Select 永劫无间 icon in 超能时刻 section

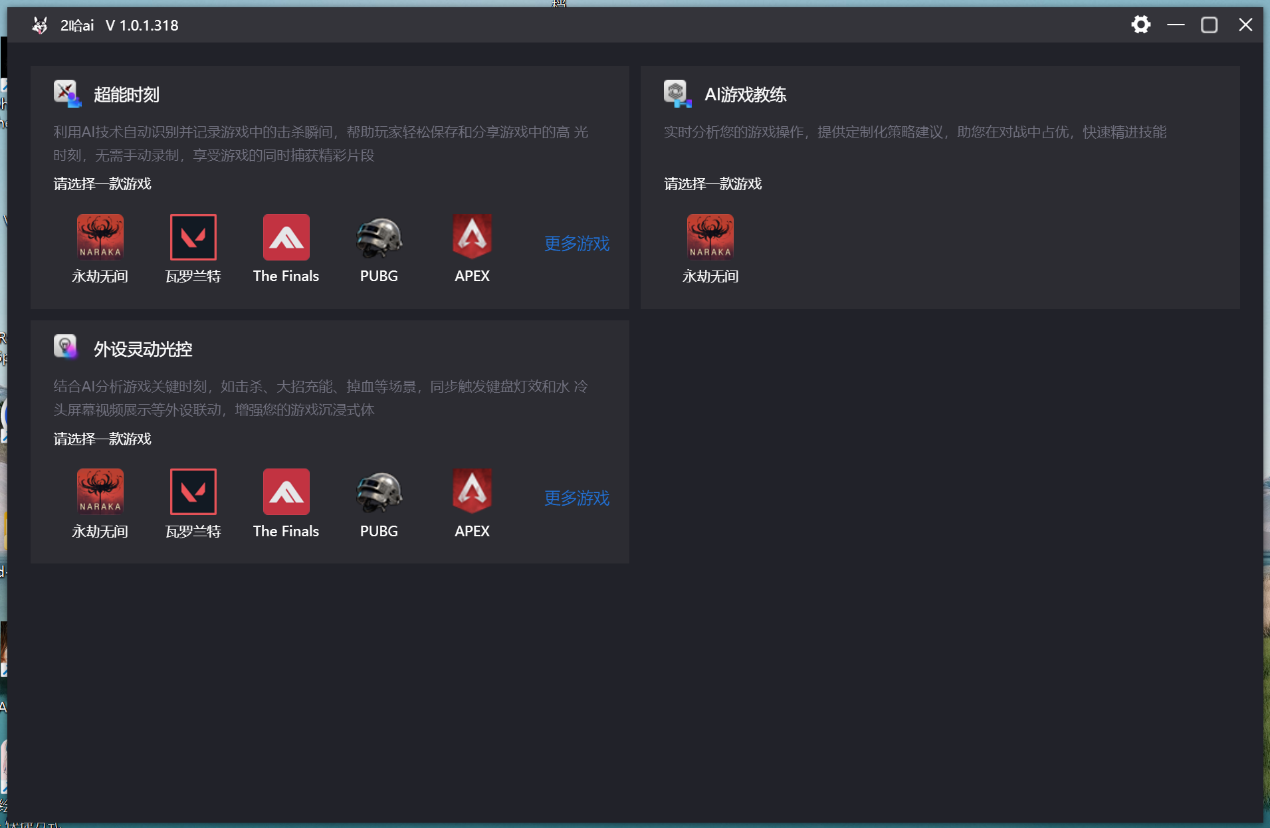[x=100, y=238]
